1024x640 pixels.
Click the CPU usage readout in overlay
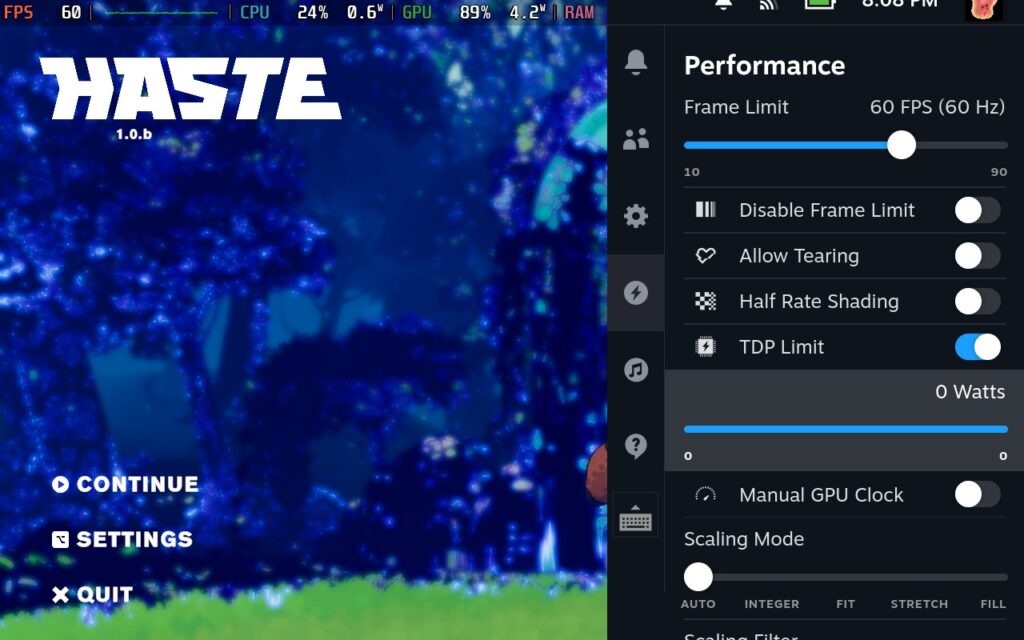point(312,12)
